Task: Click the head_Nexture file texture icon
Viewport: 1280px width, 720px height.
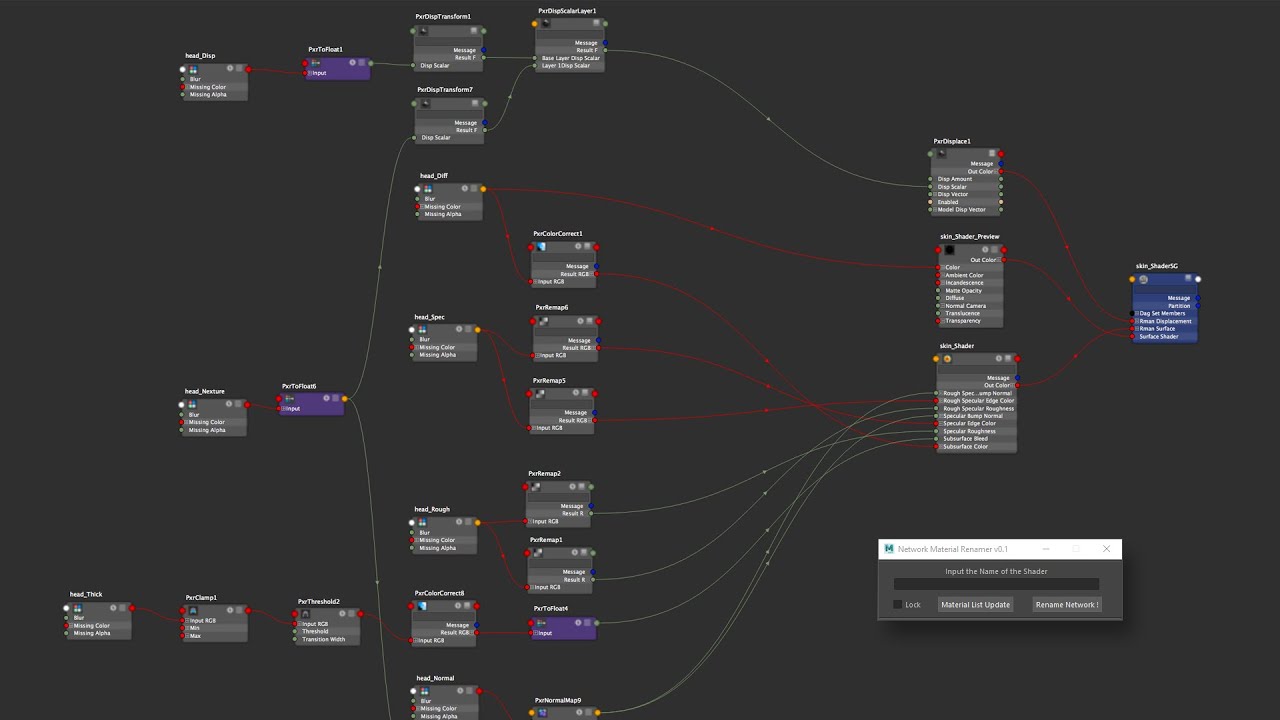Action: click(x=193, y=404)
